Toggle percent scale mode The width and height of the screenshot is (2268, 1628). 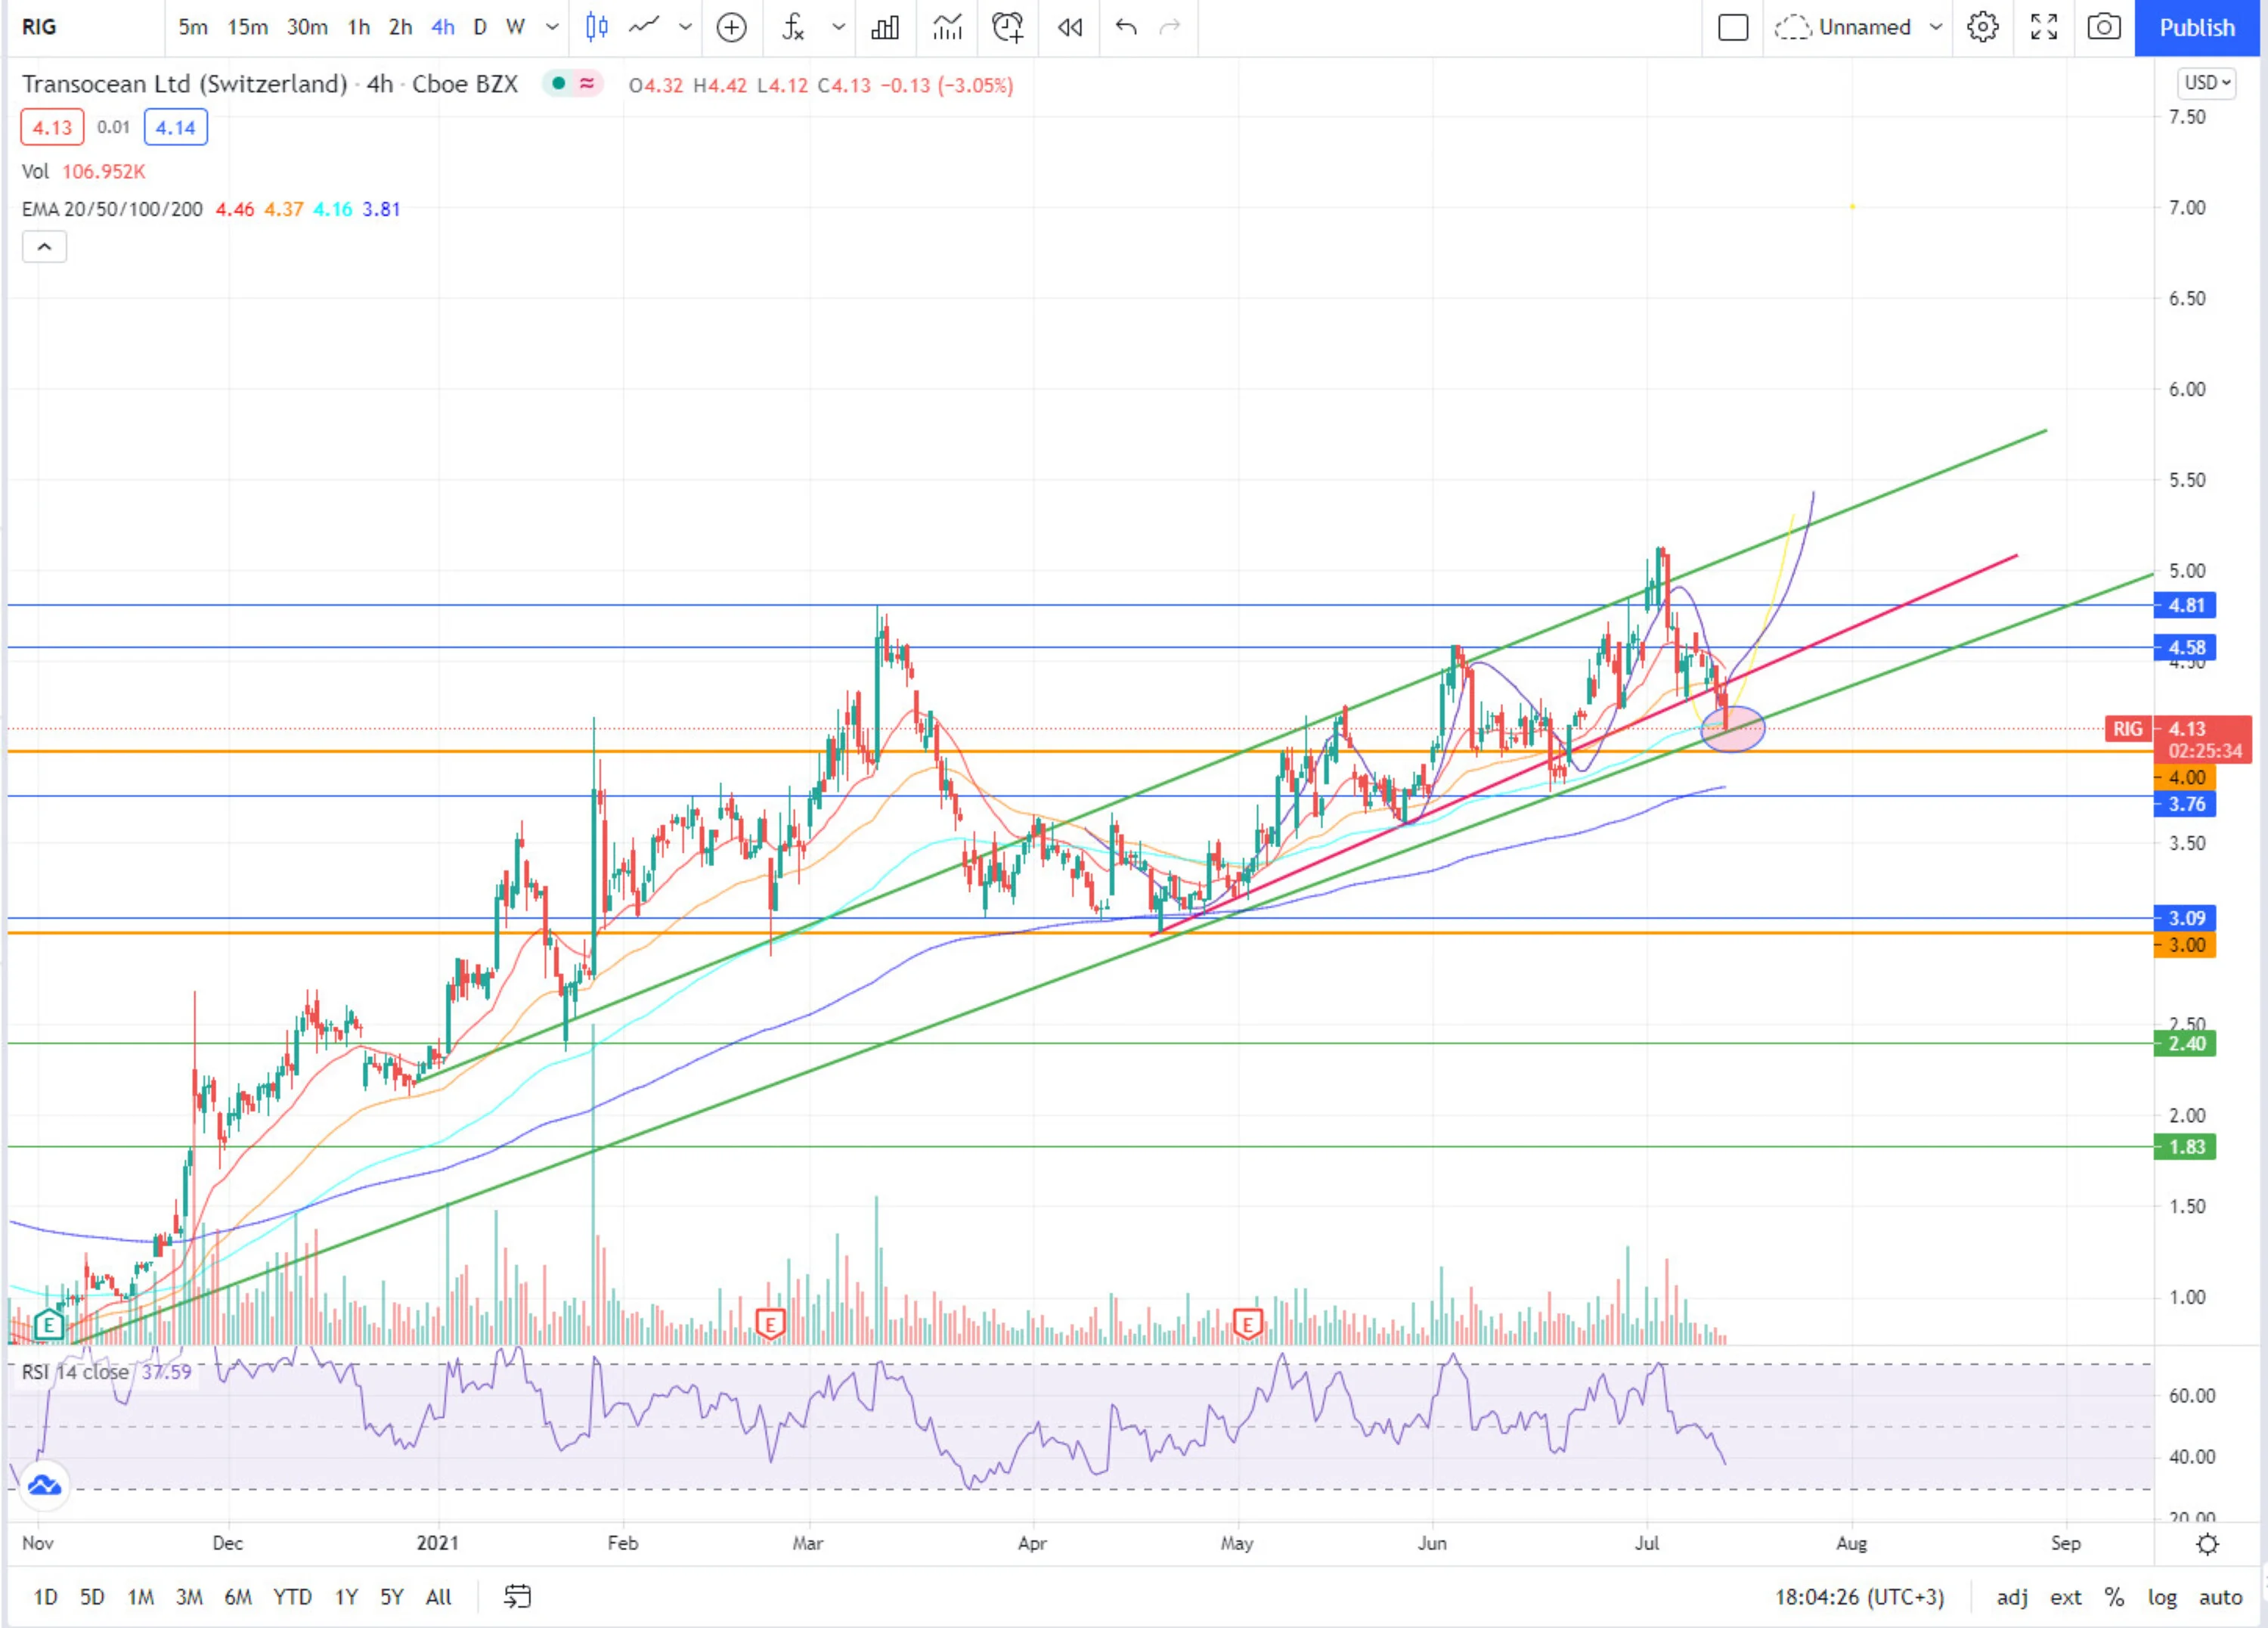pos(2114,1597)
